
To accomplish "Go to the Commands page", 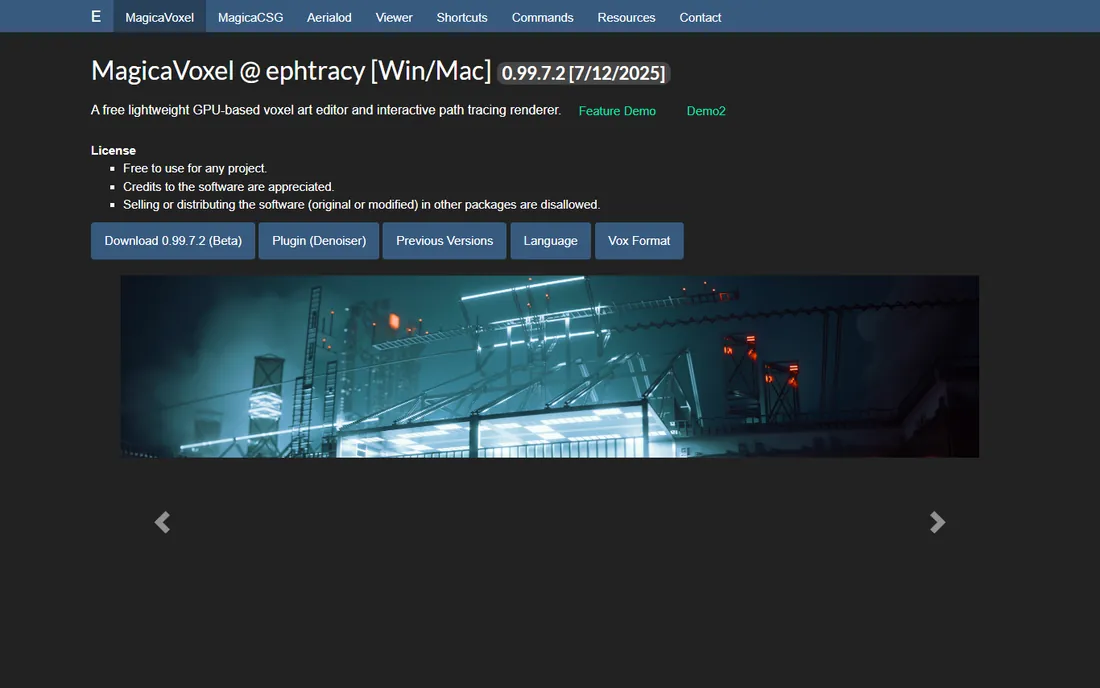I will click(542, 17).
